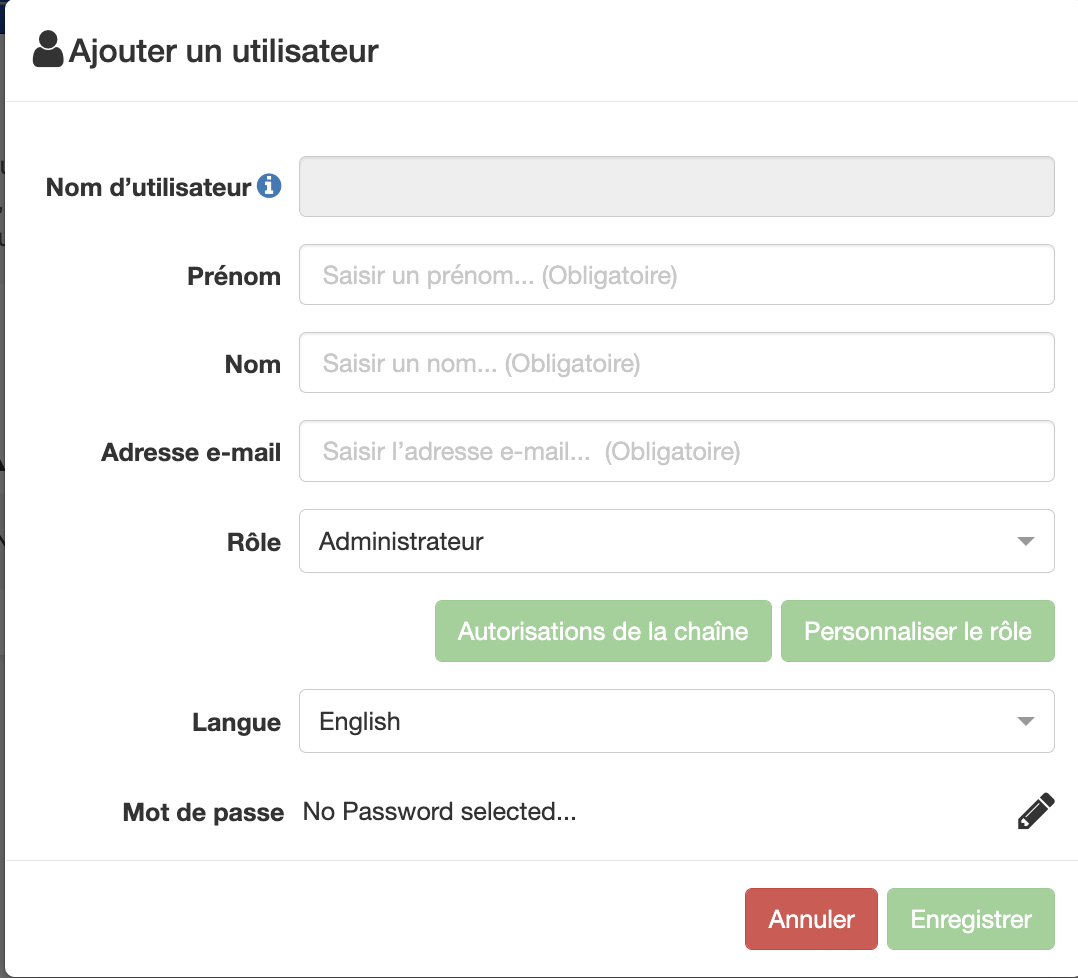This screenshot has height=978, width=1078.
Task: Click into the Adresse e-mail field
Action: coord(676,451)
